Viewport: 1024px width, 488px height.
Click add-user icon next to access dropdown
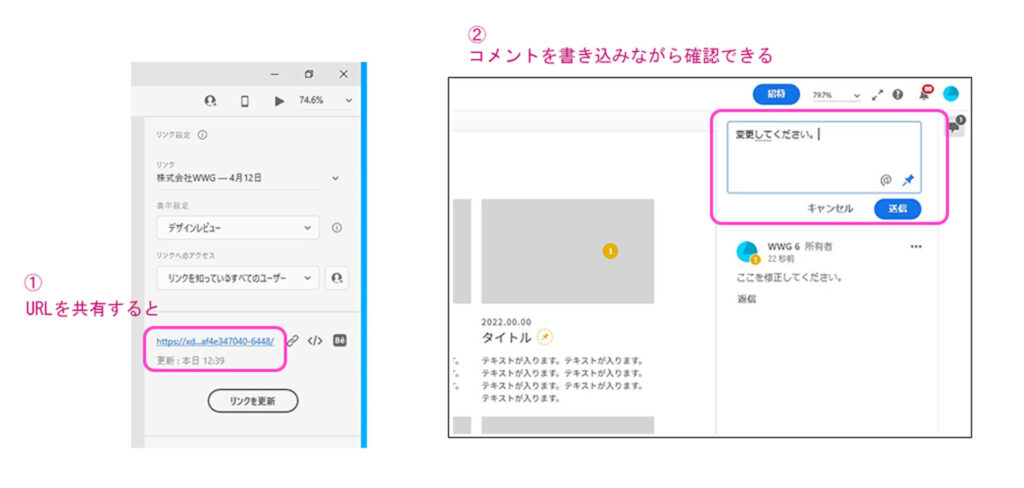[x=337, y=277]
